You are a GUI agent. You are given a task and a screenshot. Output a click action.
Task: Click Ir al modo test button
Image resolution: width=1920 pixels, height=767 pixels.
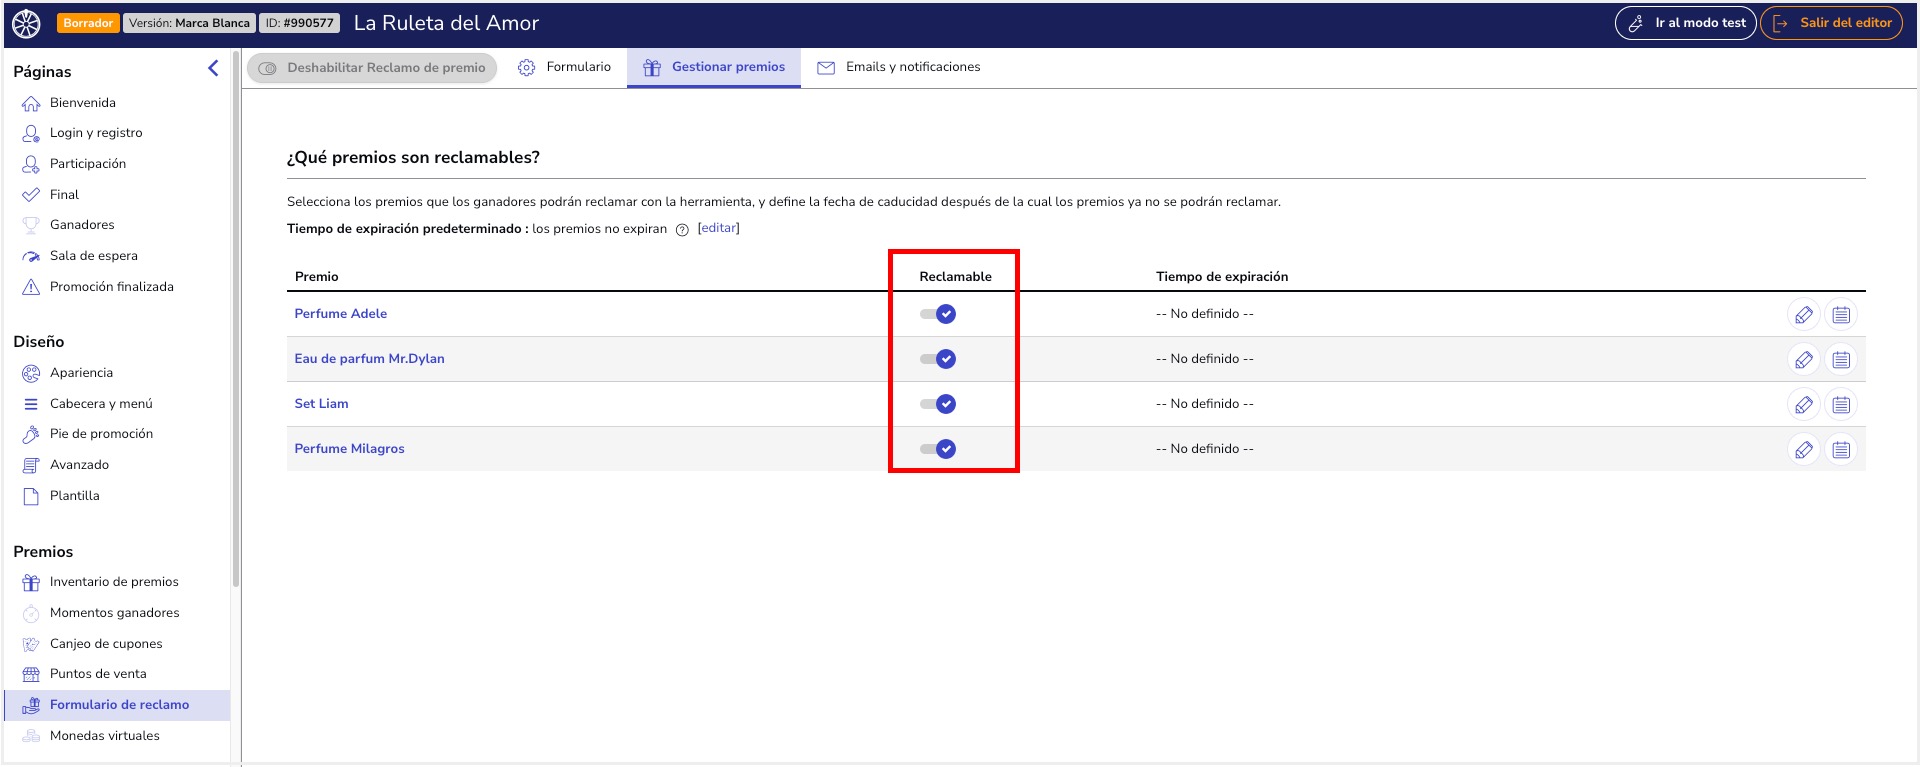point(1686,23)
